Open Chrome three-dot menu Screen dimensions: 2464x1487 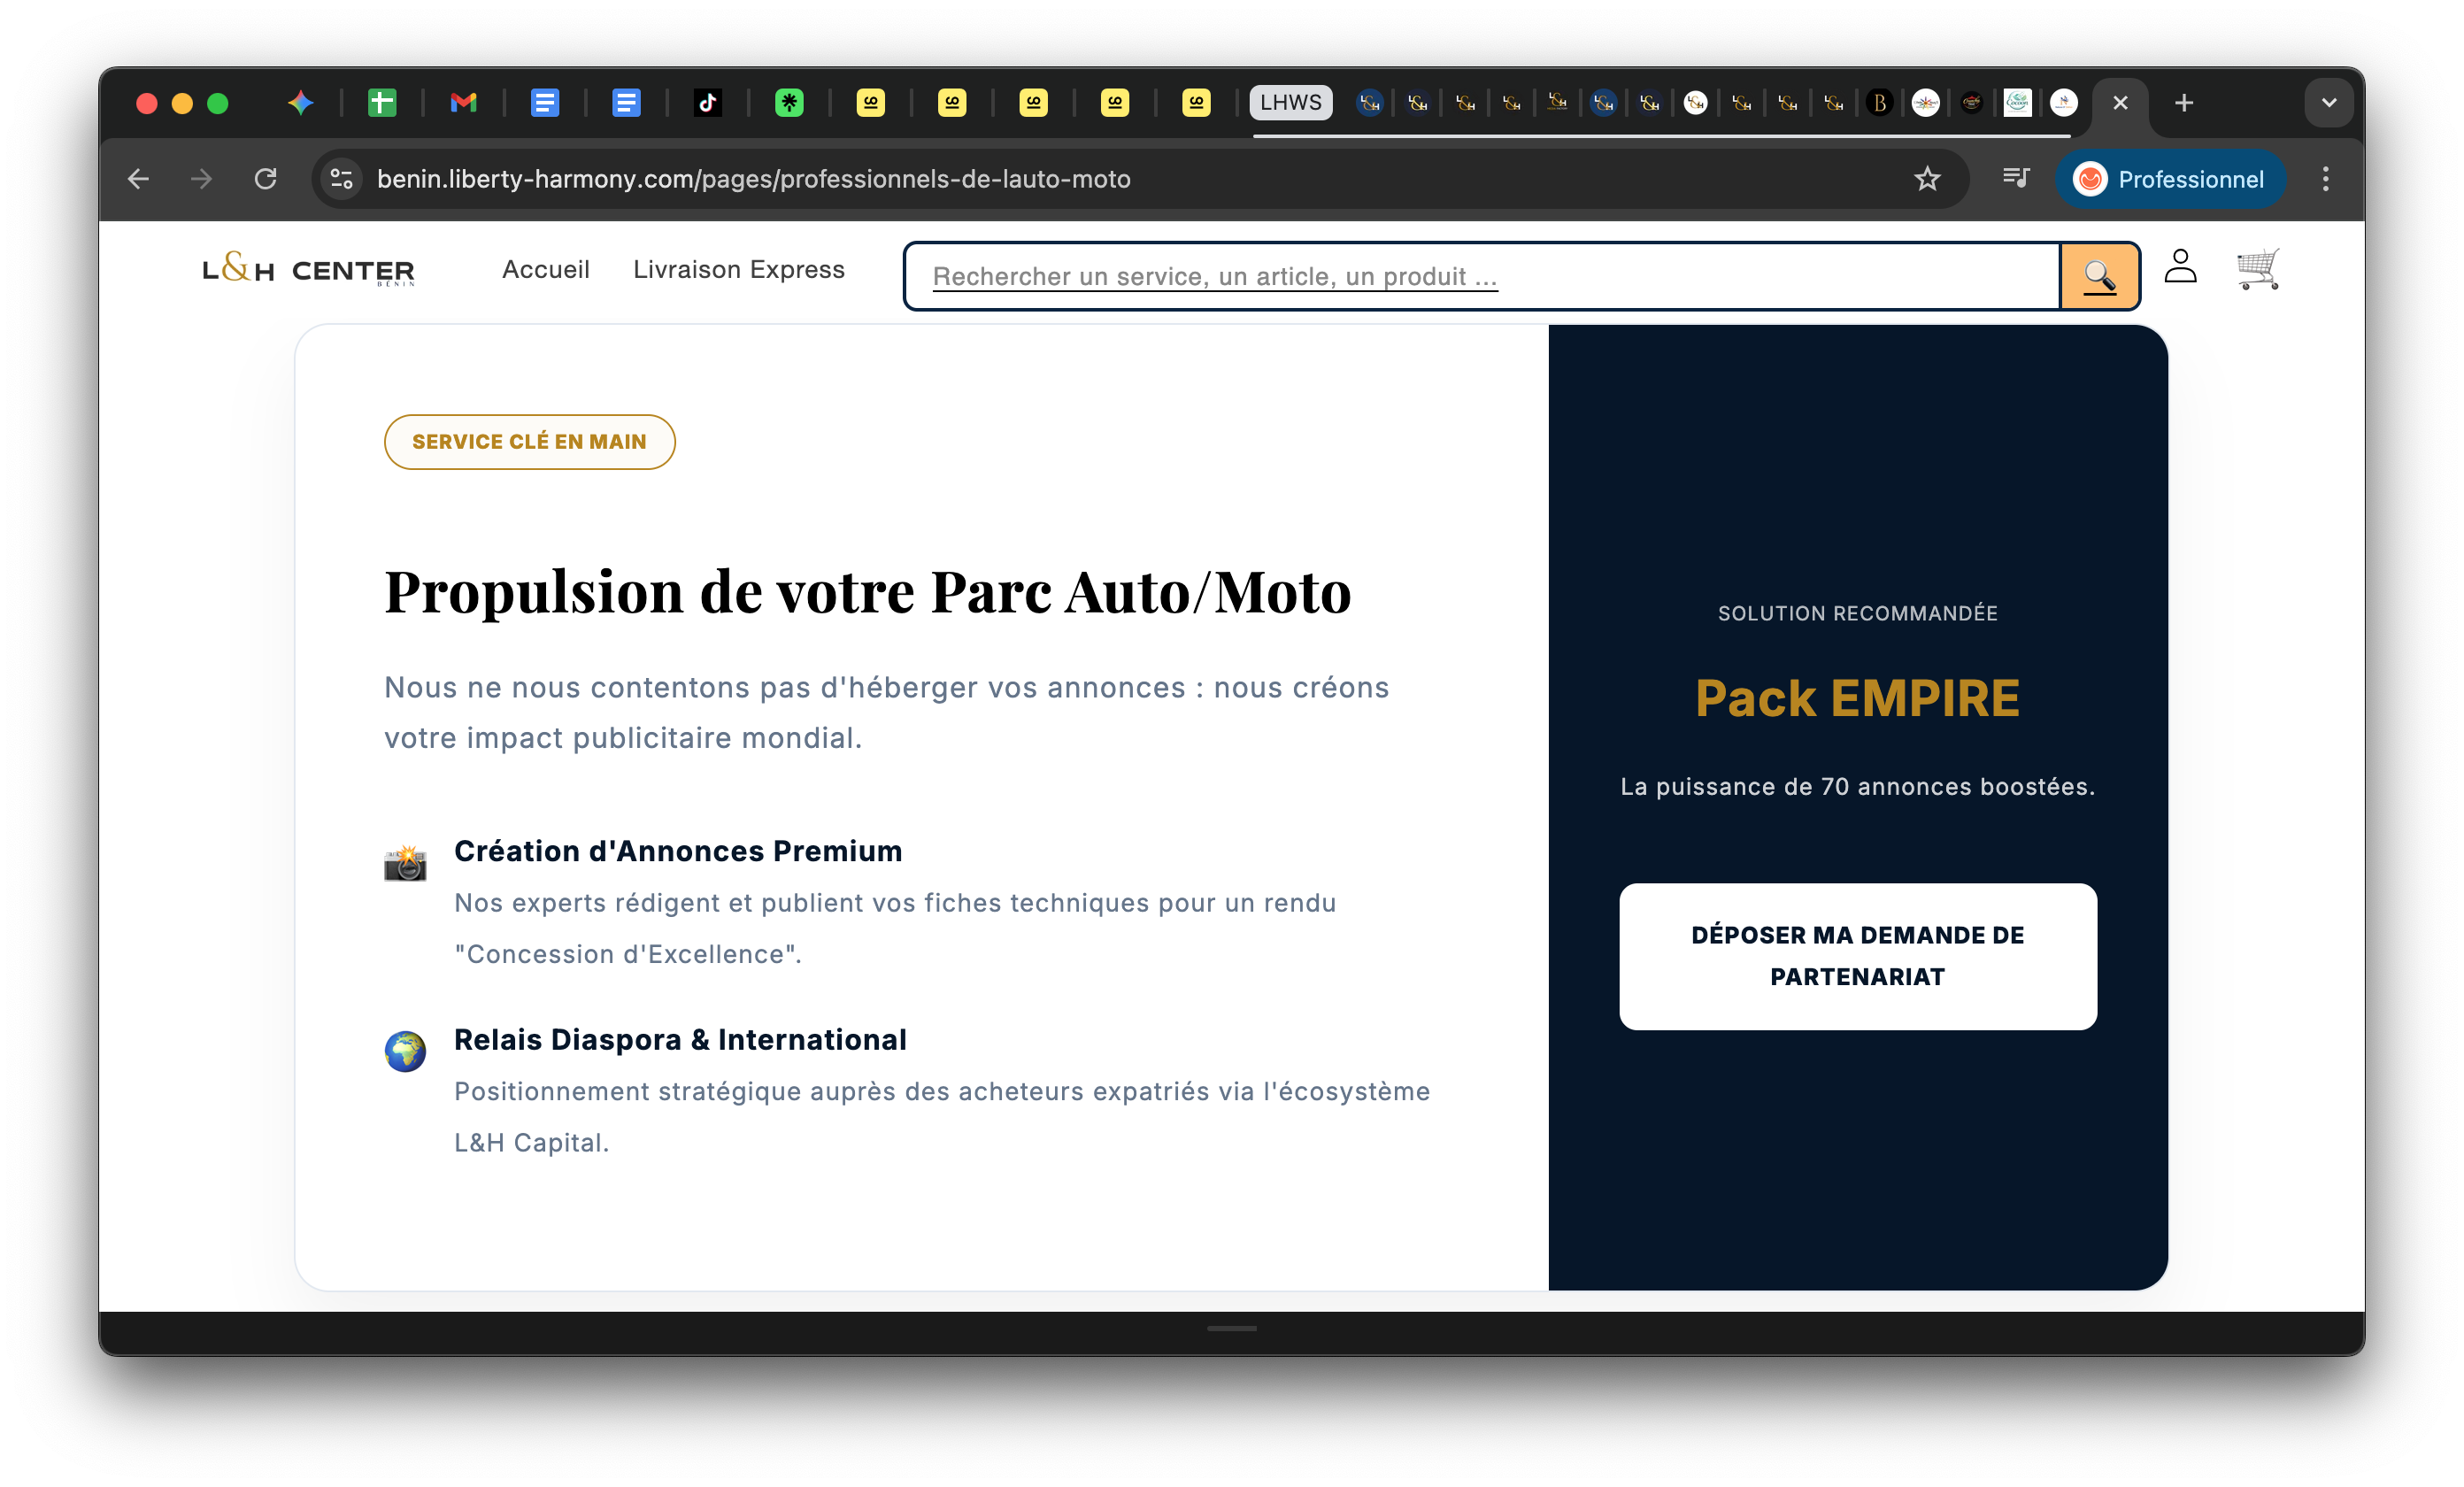point(2326,179)
